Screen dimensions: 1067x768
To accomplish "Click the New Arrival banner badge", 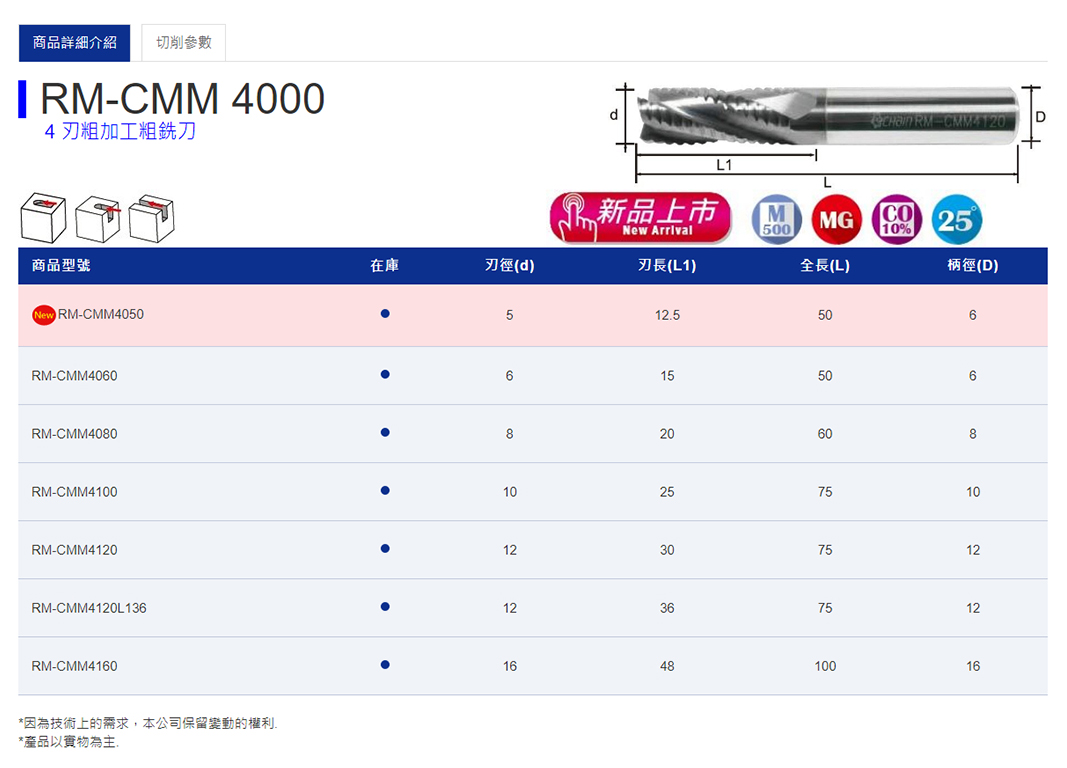I will pos(640,218).
